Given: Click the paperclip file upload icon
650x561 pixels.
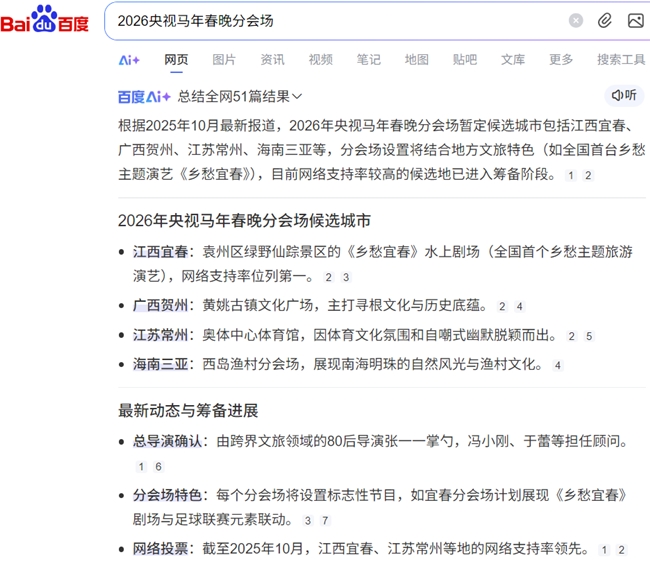Looking at the screenshot, I should tap(605, 21).
